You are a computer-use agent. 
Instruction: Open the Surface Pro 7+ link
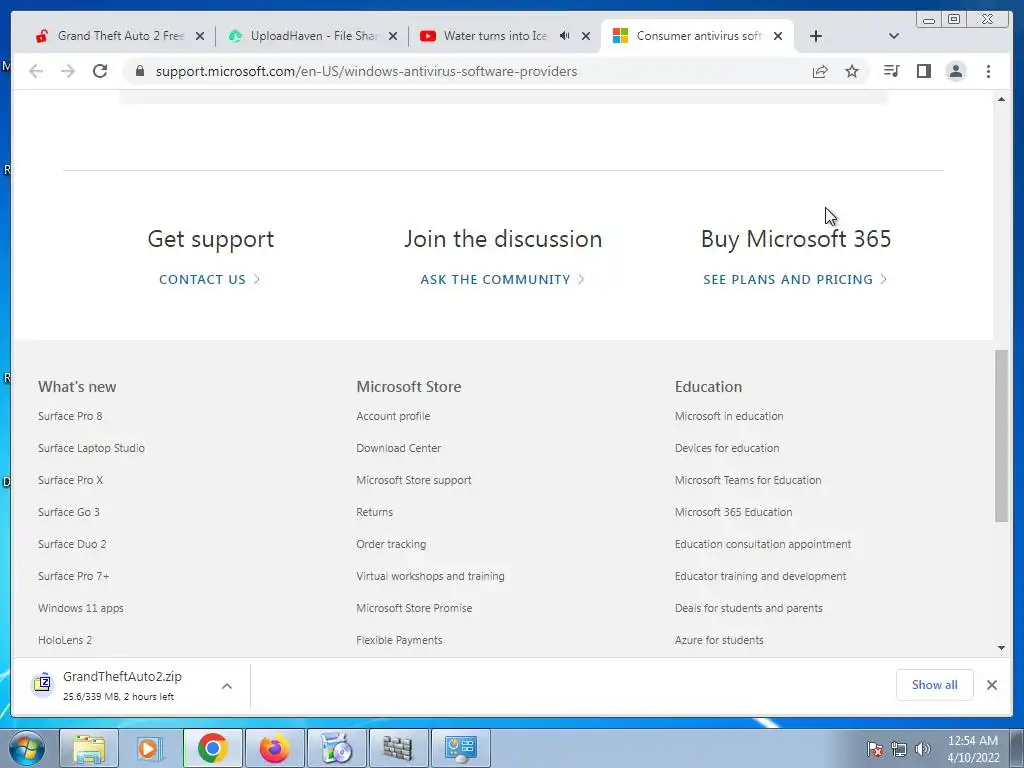pos(73,576)
